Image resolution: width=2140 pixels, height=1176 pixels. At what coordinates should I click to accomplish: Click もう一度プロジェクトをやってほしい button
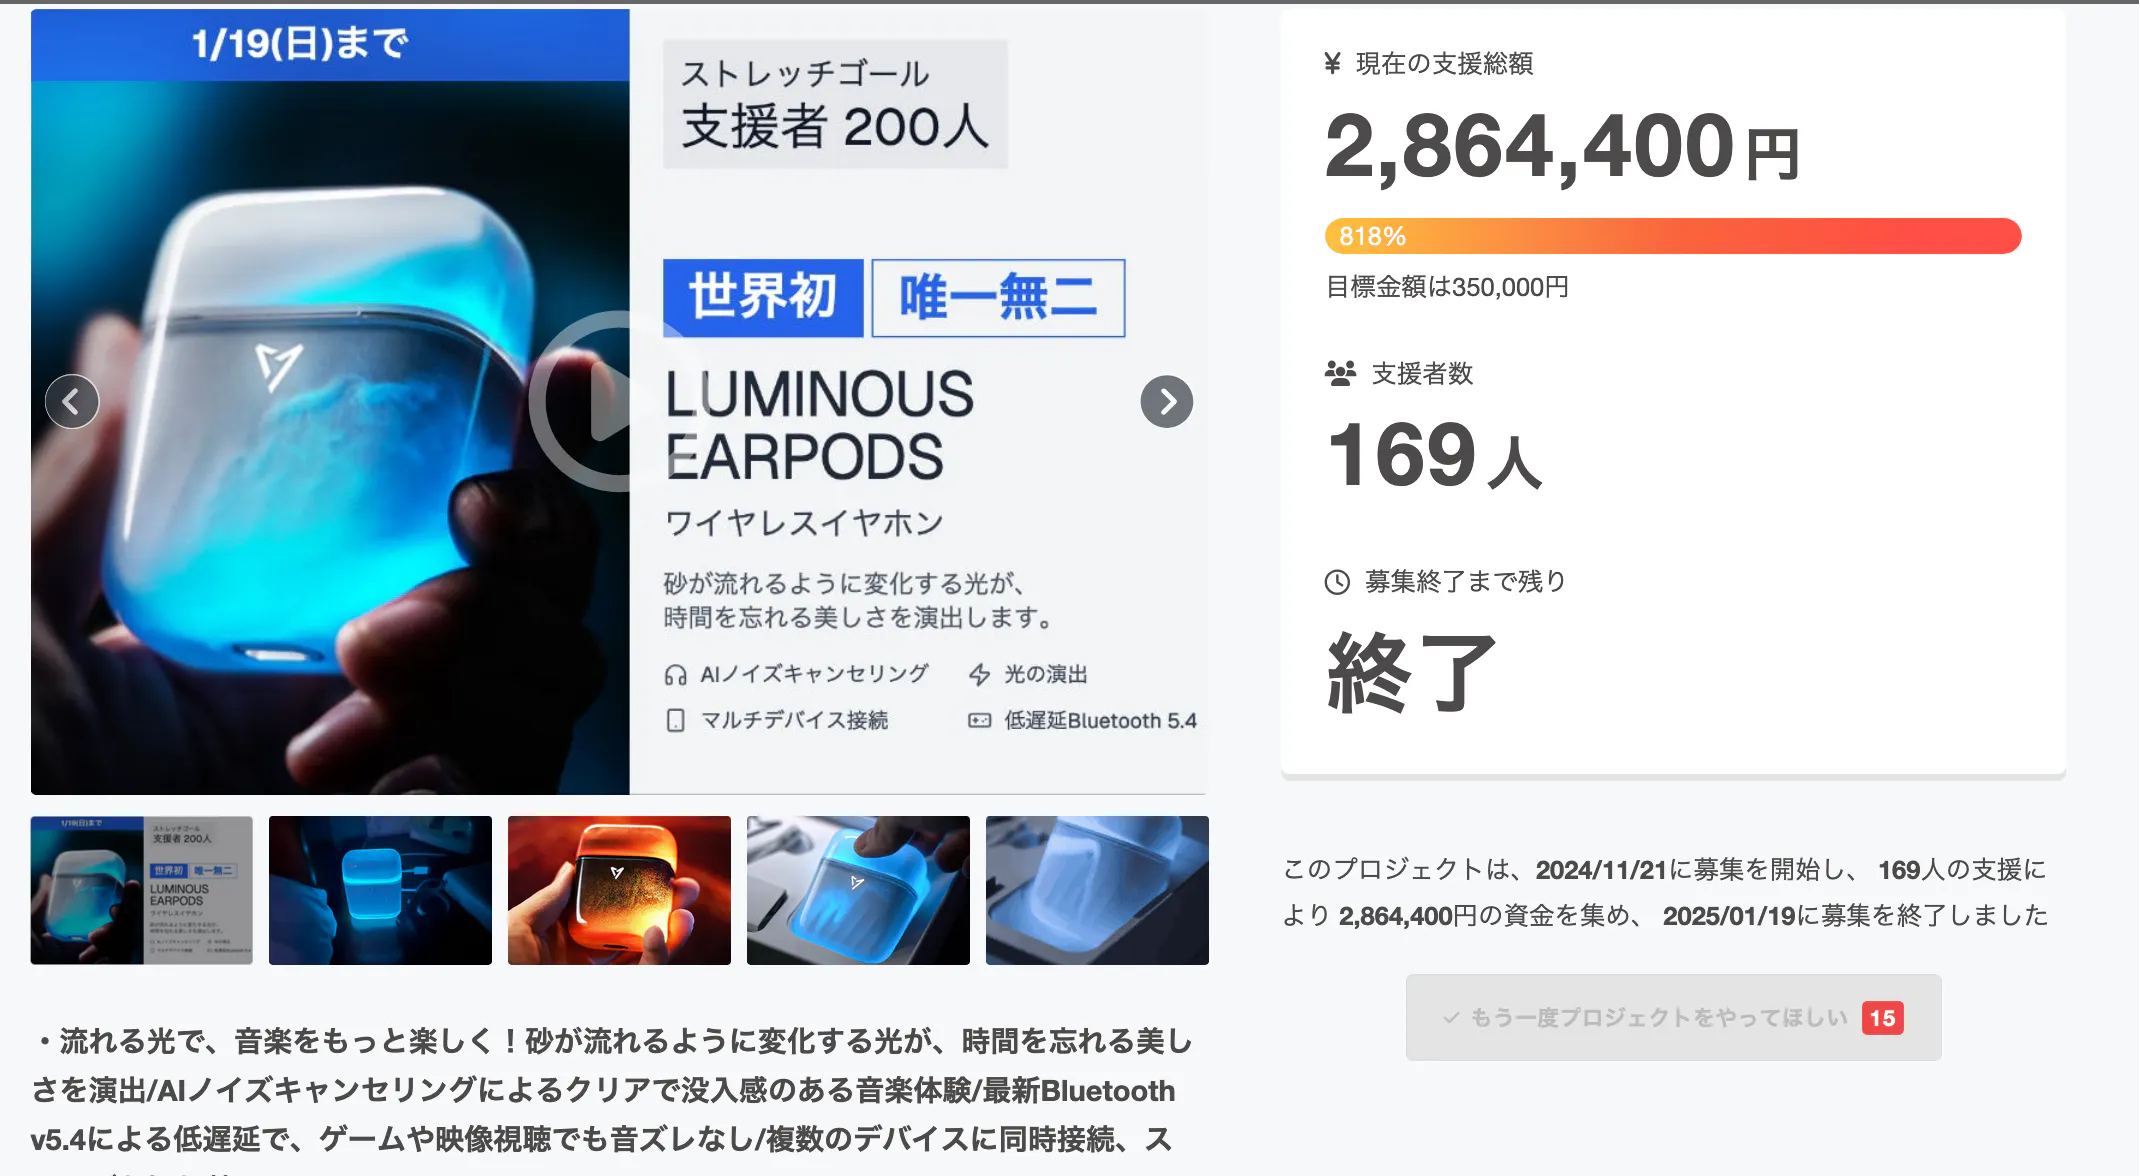pos(1673,1017)
